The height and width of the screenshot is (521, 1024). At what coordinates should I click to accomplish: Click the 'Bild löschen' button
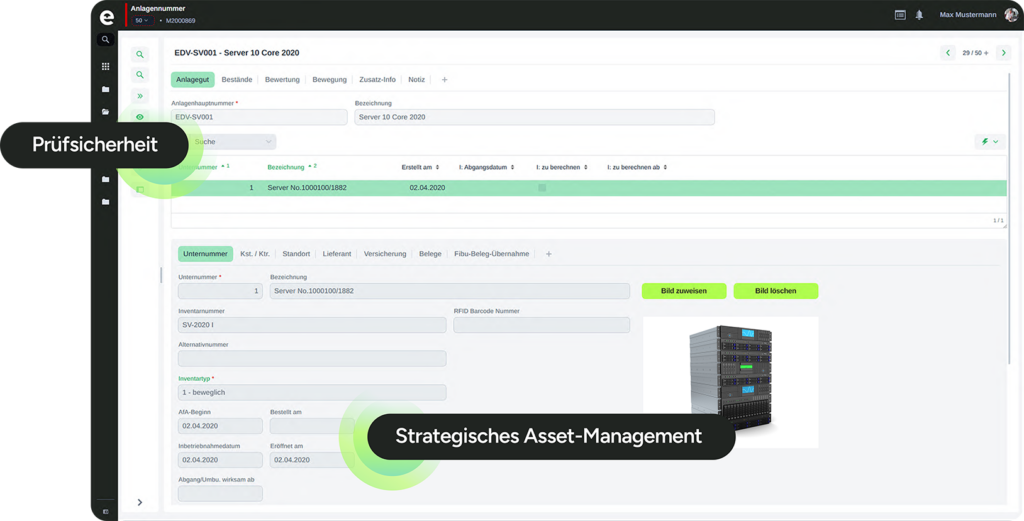pyautogui.click(x=775, y=291)
